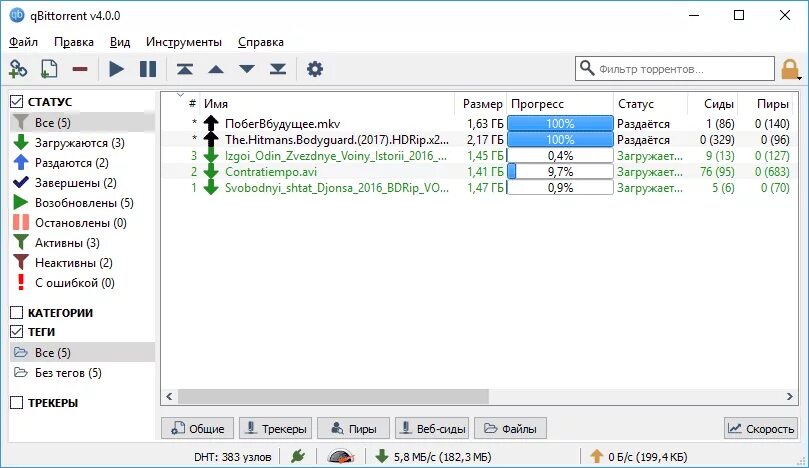Add torrent link via toolbar icon
The height and width of the screenshot is (468, 809).
[x=18, y=69]
